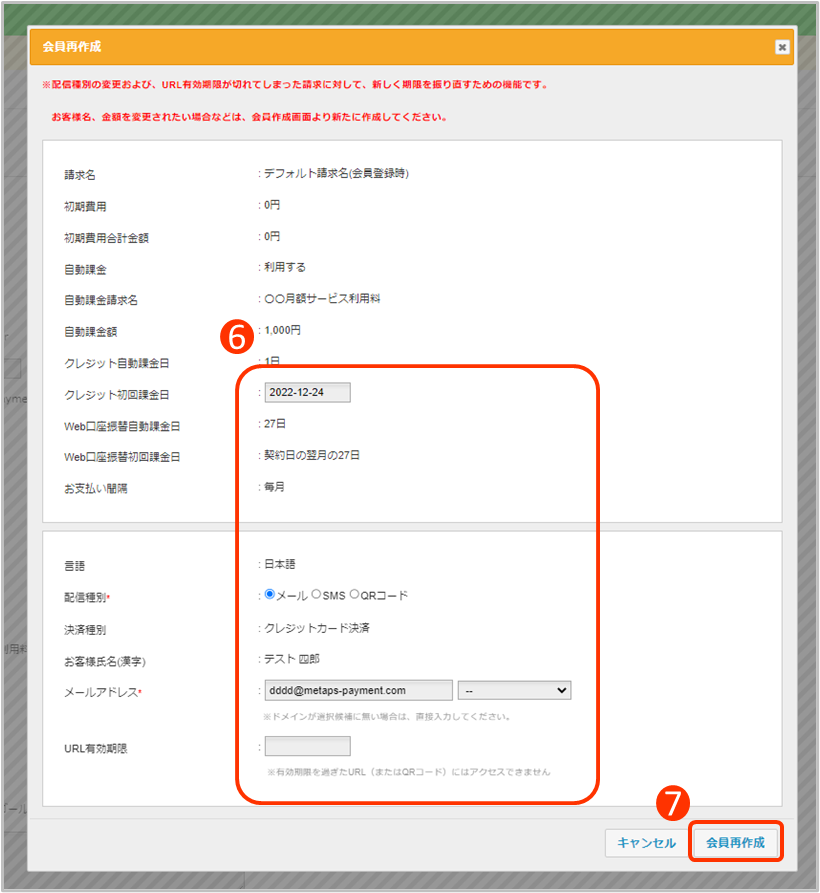Click the orange step 6 marker

coord(237,338)
